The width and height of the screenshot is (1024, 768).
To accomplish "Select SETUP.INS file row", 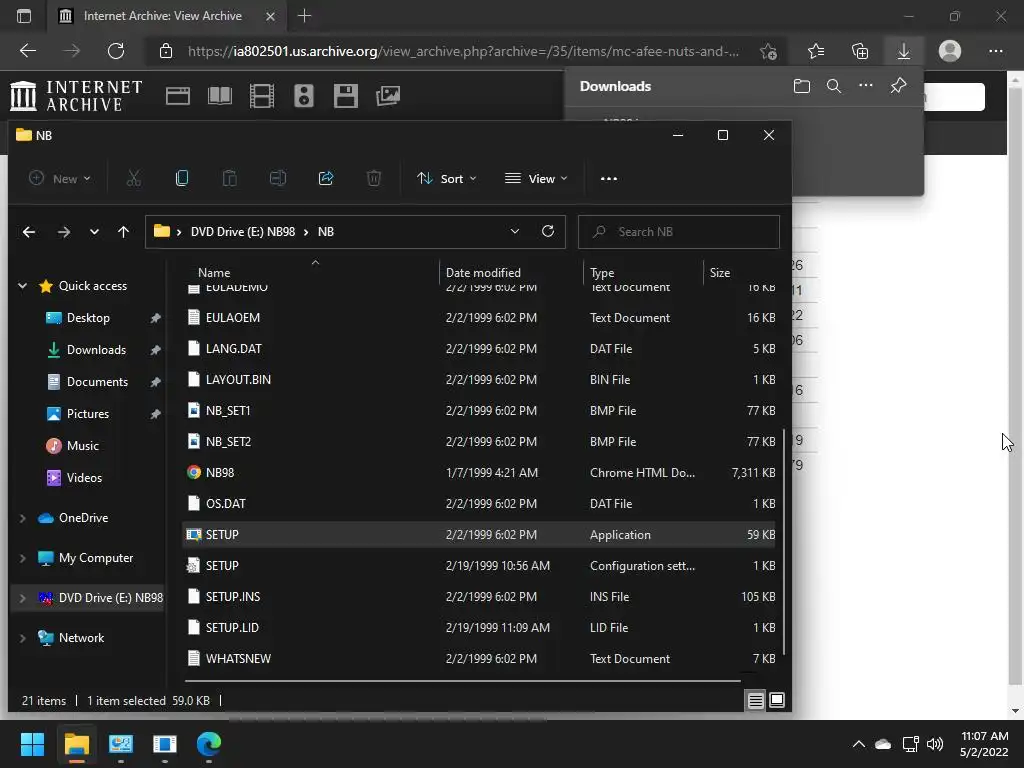I will pos(480,597).
